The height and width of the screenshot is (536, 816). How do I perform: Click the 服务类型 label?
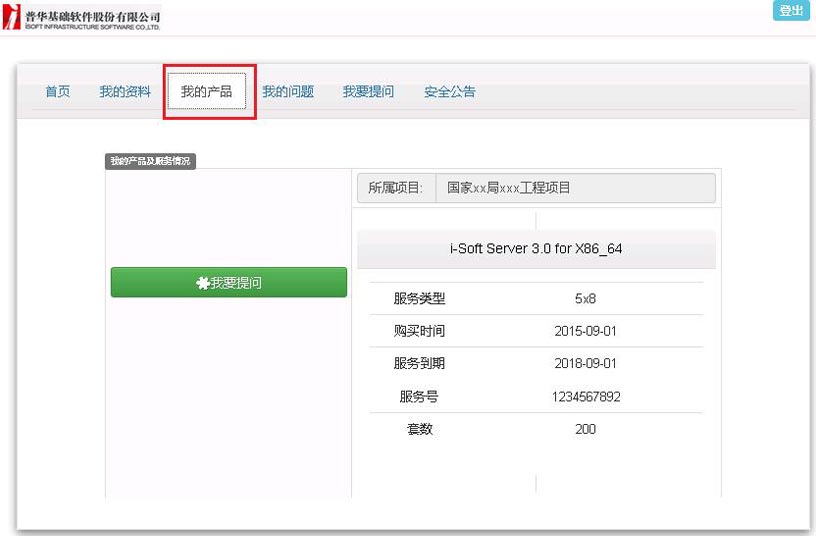[419, 299]
